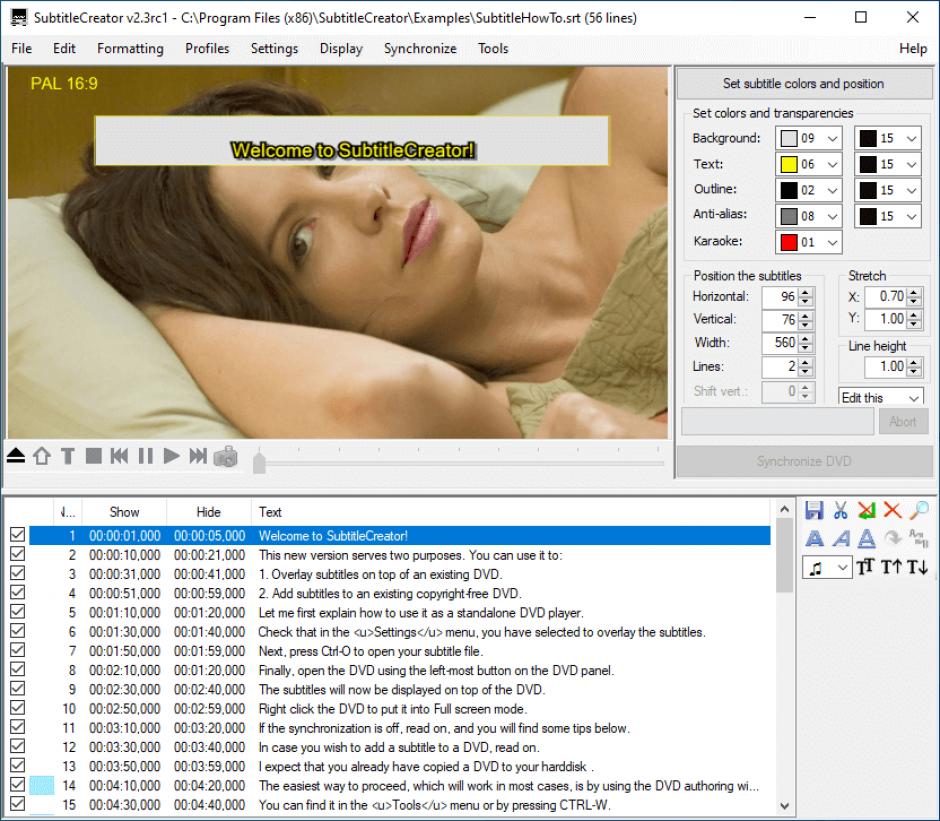
Task: Click the scissors cut icon
Action: click(x=840, y=510)
